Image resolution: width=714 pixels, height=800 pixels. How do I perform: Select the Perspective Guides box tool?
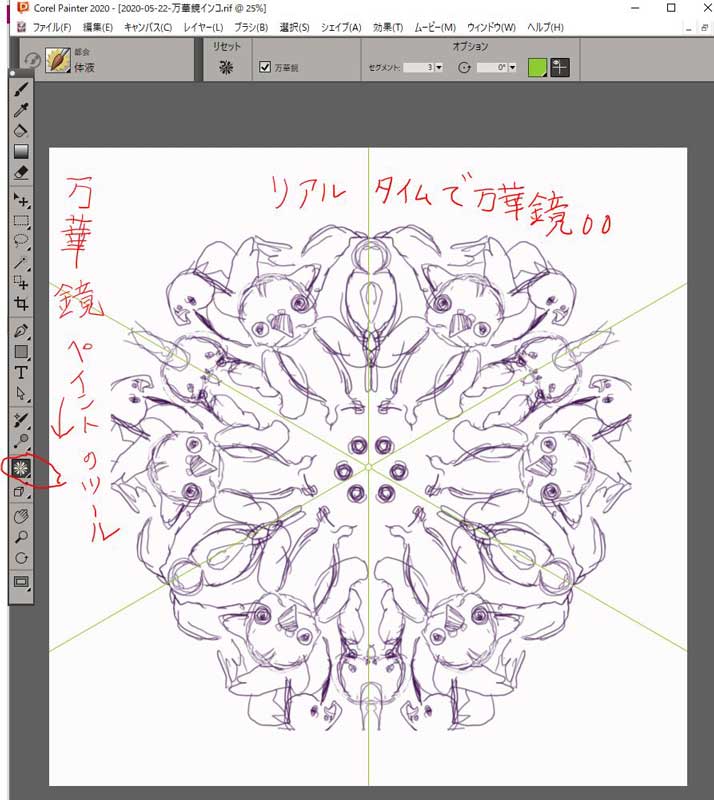click(19, 492)
